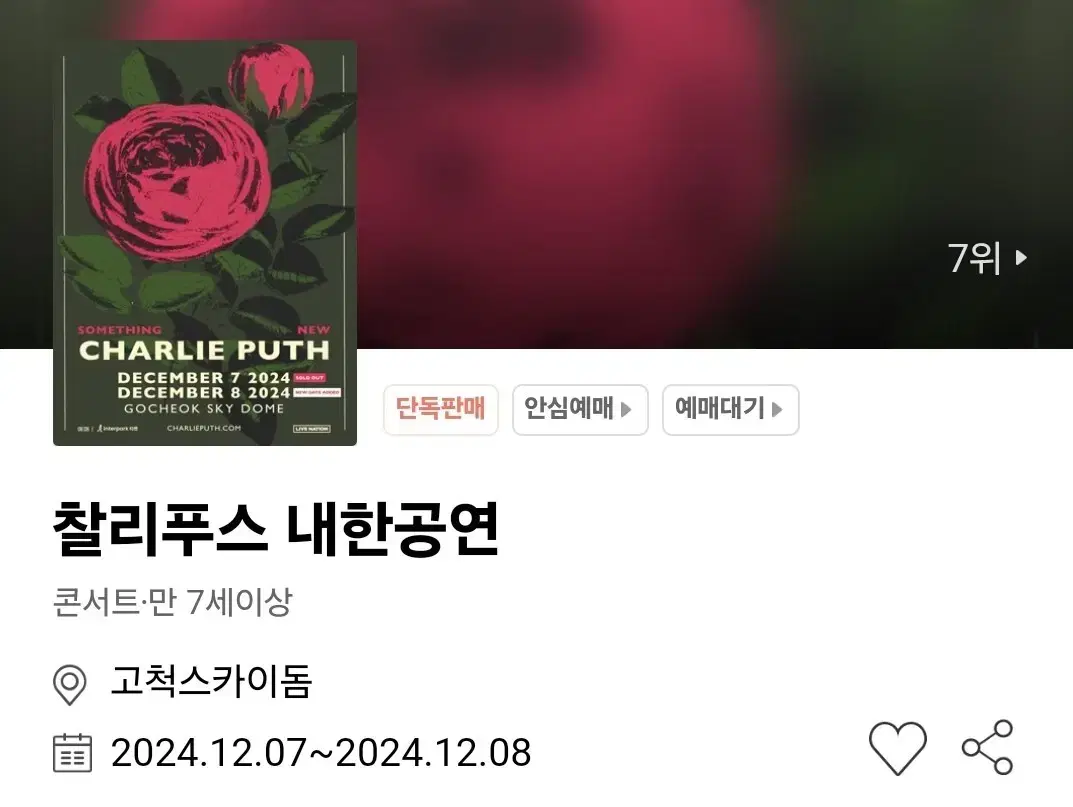
Task: Open the 예매대기 button
Action: (730, 409)
